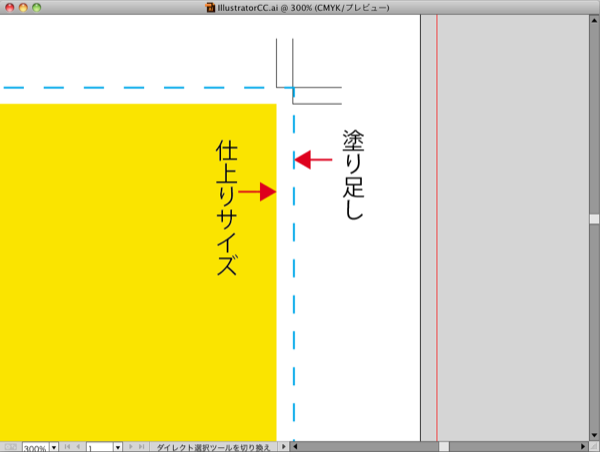
Task: Open the zoom level dropdown arrow
Action: click(54, 447)
